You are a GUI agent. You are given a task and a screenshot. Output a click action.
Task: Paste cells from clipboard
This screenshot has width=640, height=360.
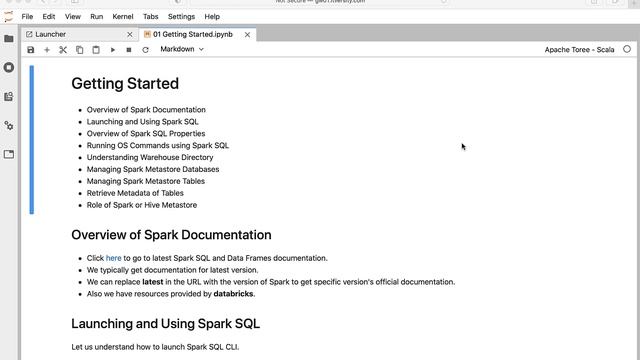coord(96,50)
